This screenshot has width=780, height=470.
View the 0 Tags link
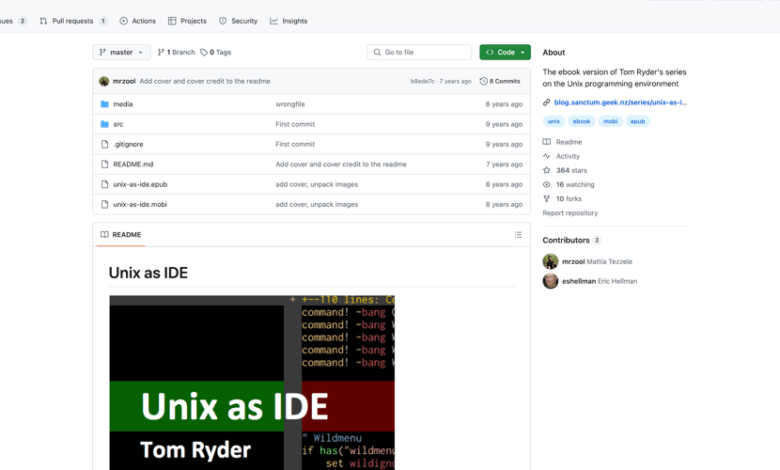215,52
